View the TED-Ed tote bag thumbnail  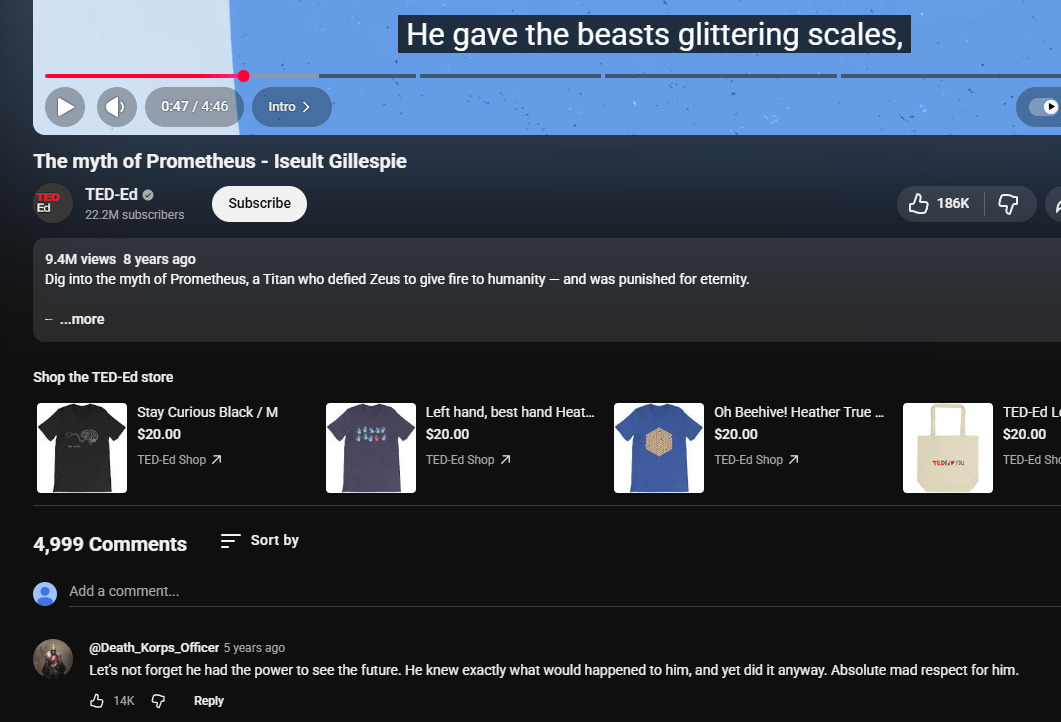[948, 448]
